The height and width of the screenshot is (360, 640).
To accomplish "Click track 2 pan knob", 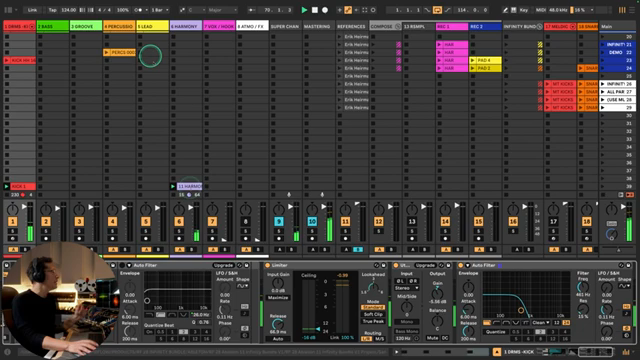I will (x=46, y=210).
